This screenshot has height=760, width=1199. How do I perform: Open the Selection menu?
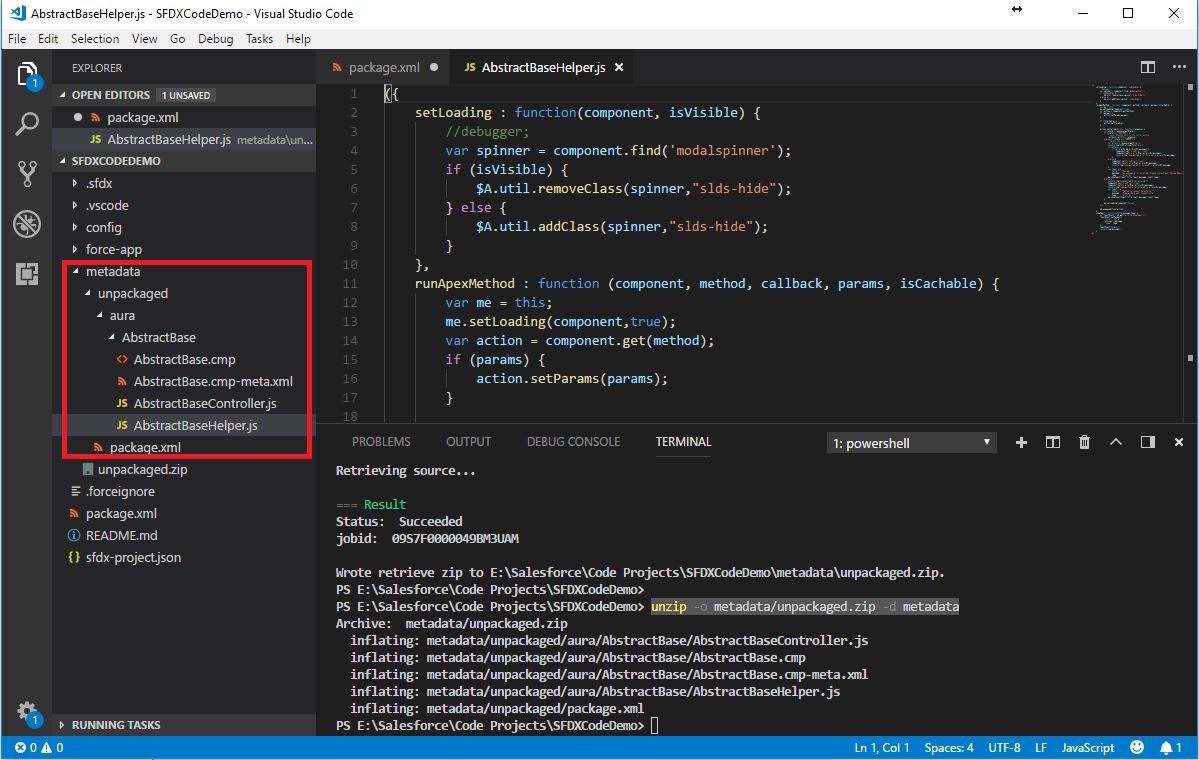(95, 39)
